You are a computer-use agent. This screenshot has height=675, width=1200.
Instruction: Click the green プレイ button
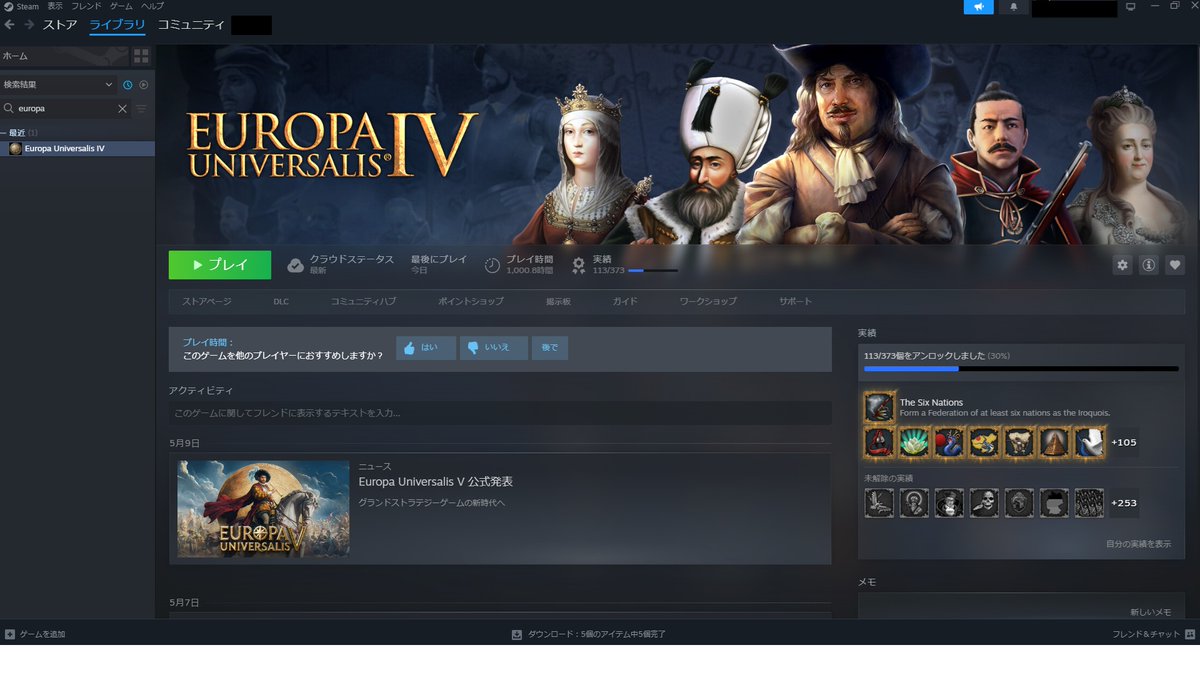pos(220,265)
